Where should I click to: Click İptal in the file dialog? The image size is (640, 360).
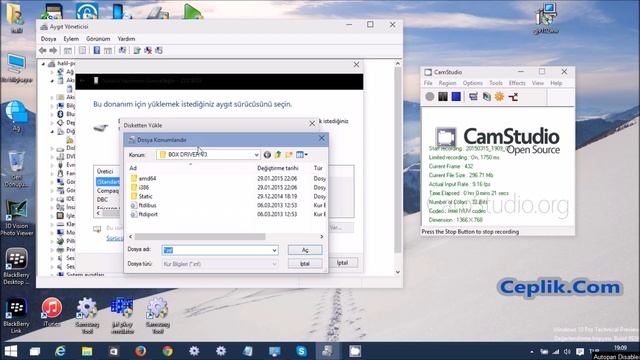click(305, 264)
